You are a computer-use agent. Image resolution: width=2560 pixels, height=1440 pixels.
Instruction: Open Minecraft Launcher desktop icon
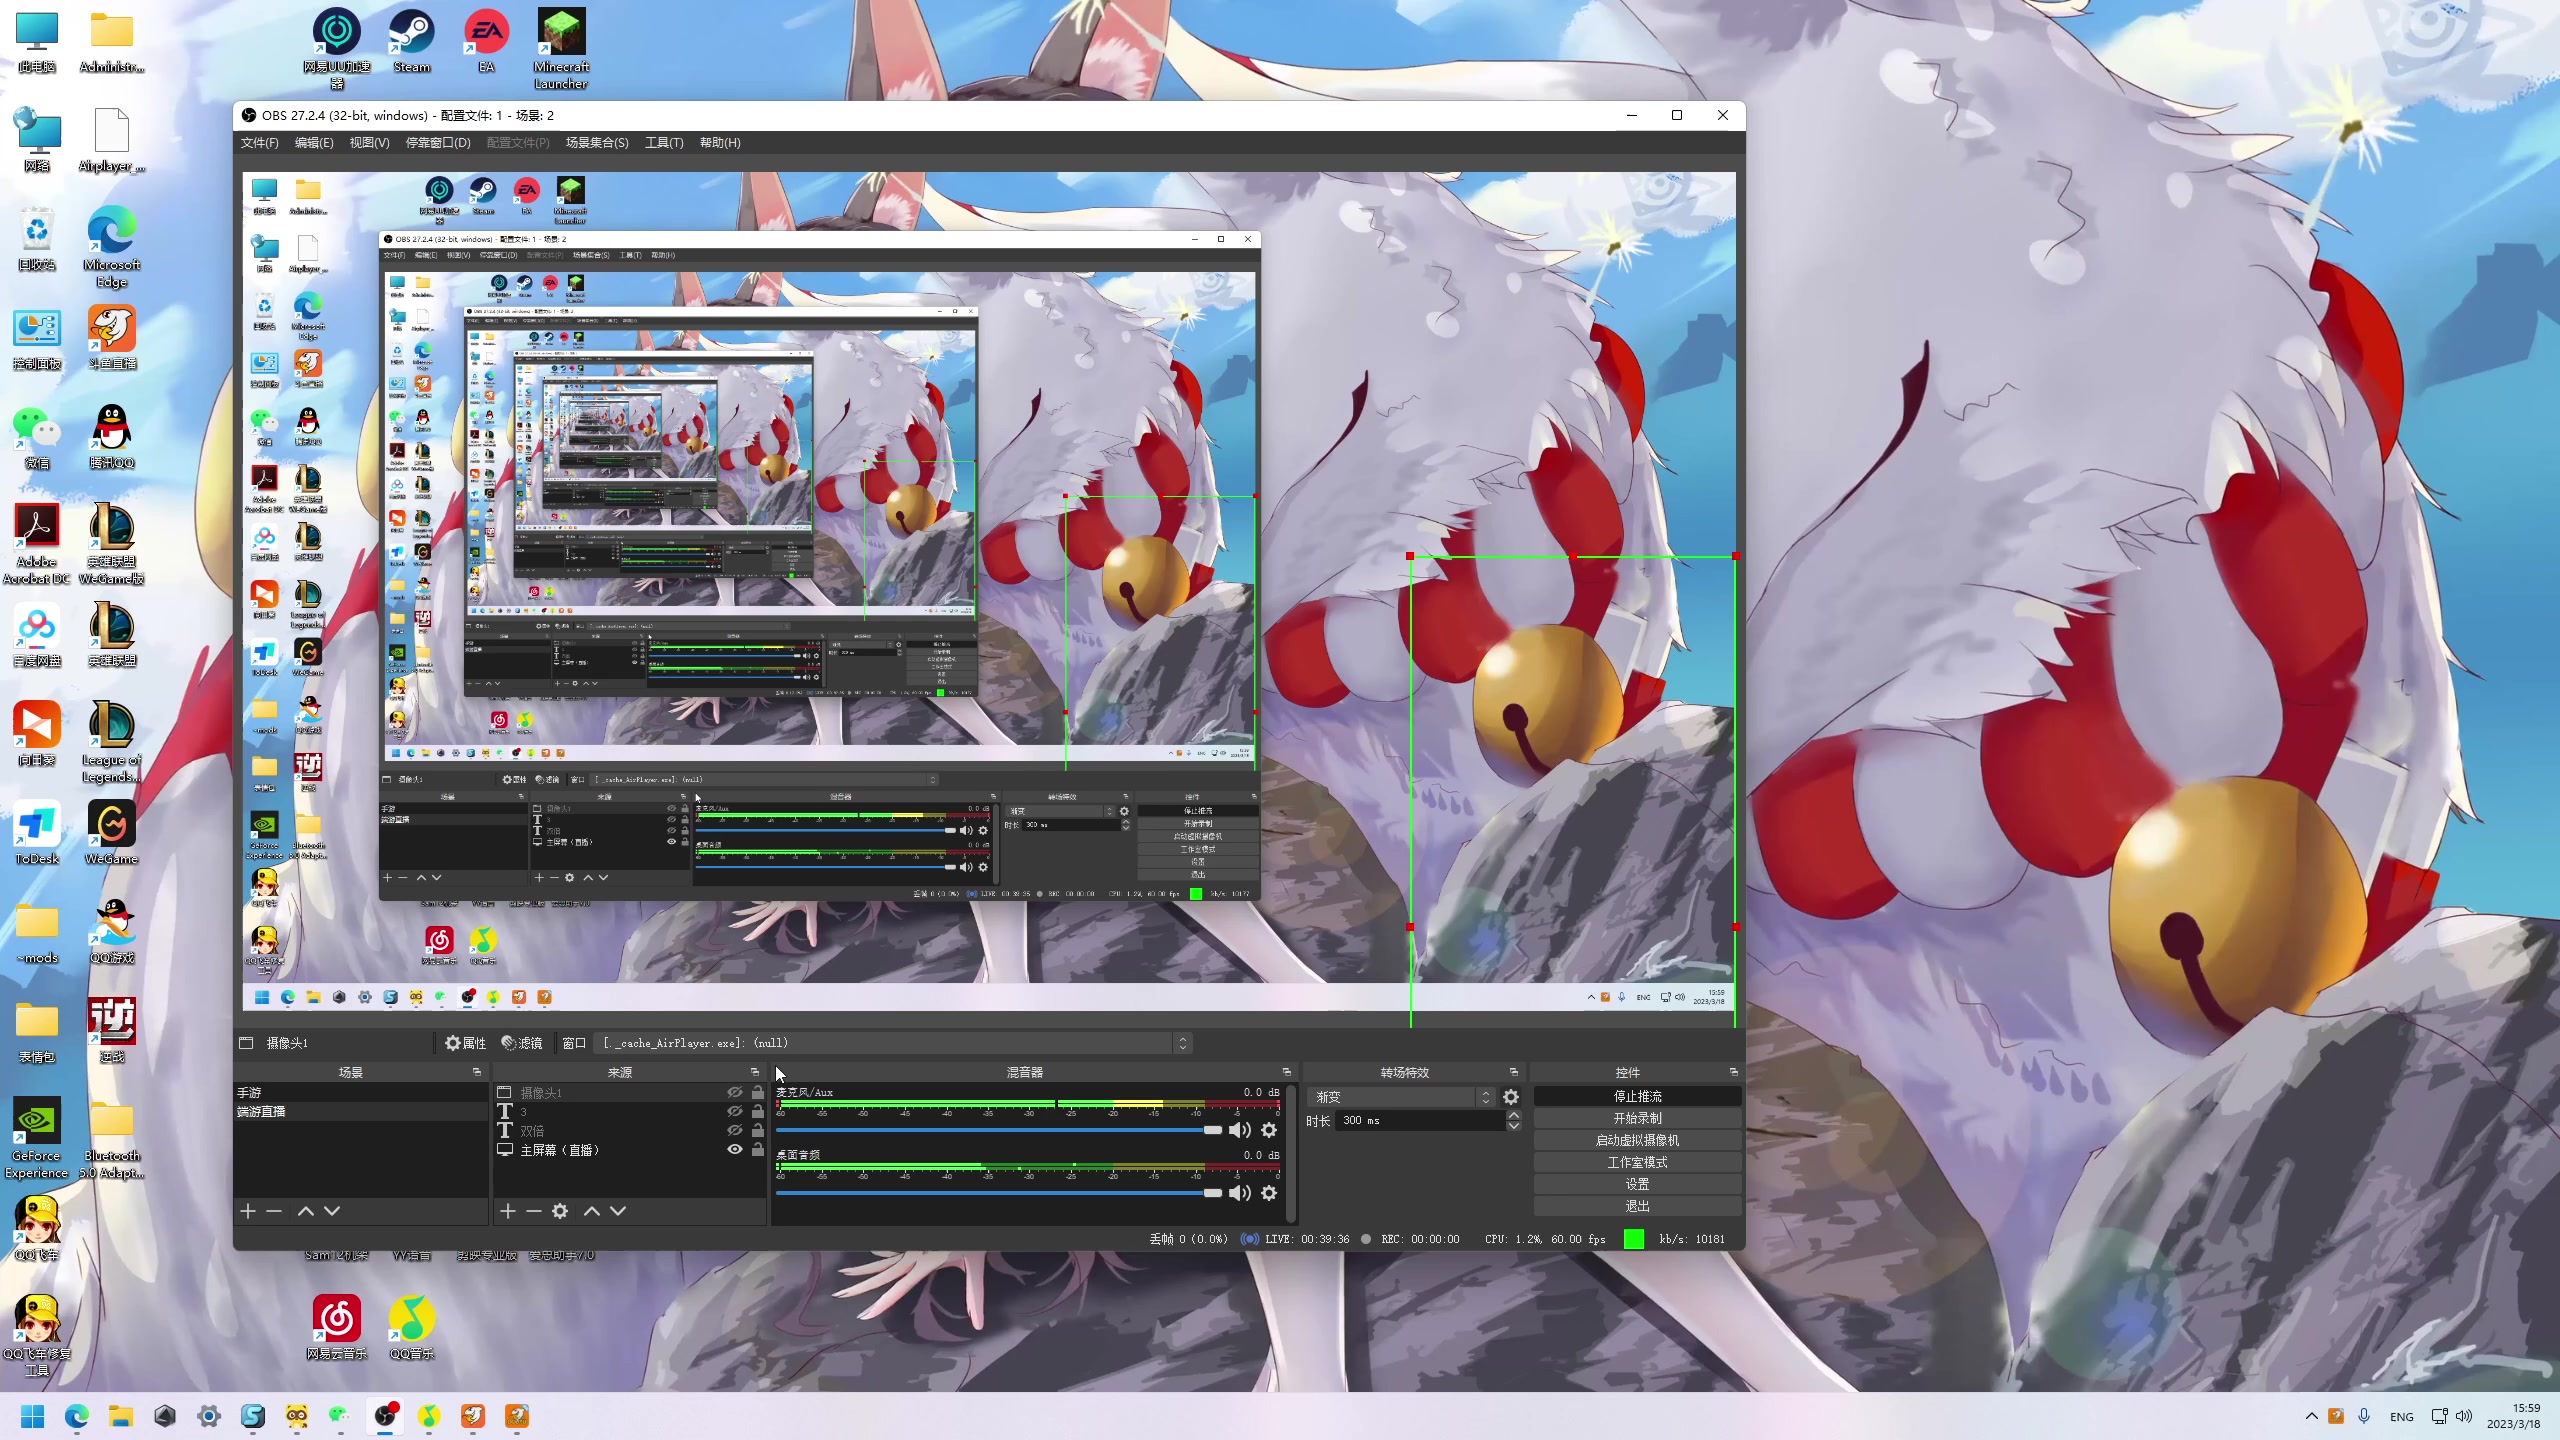tap(561, 48)
